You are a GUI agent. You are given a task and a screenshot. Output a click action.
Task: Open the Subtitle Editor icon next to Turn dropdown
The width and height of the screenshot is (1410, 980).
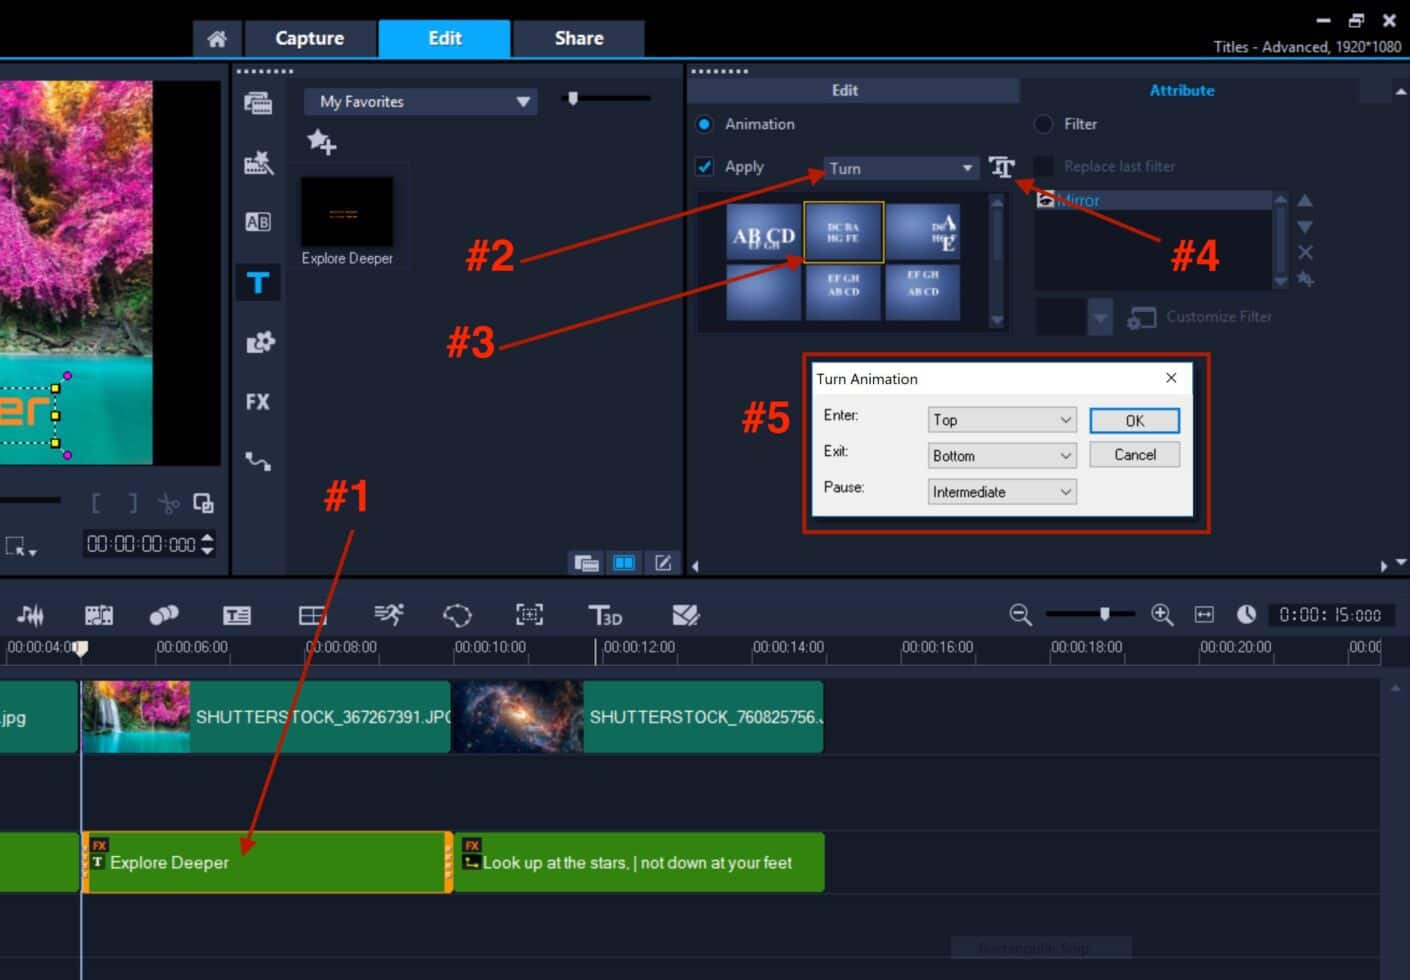click(x=1003, y=168)
